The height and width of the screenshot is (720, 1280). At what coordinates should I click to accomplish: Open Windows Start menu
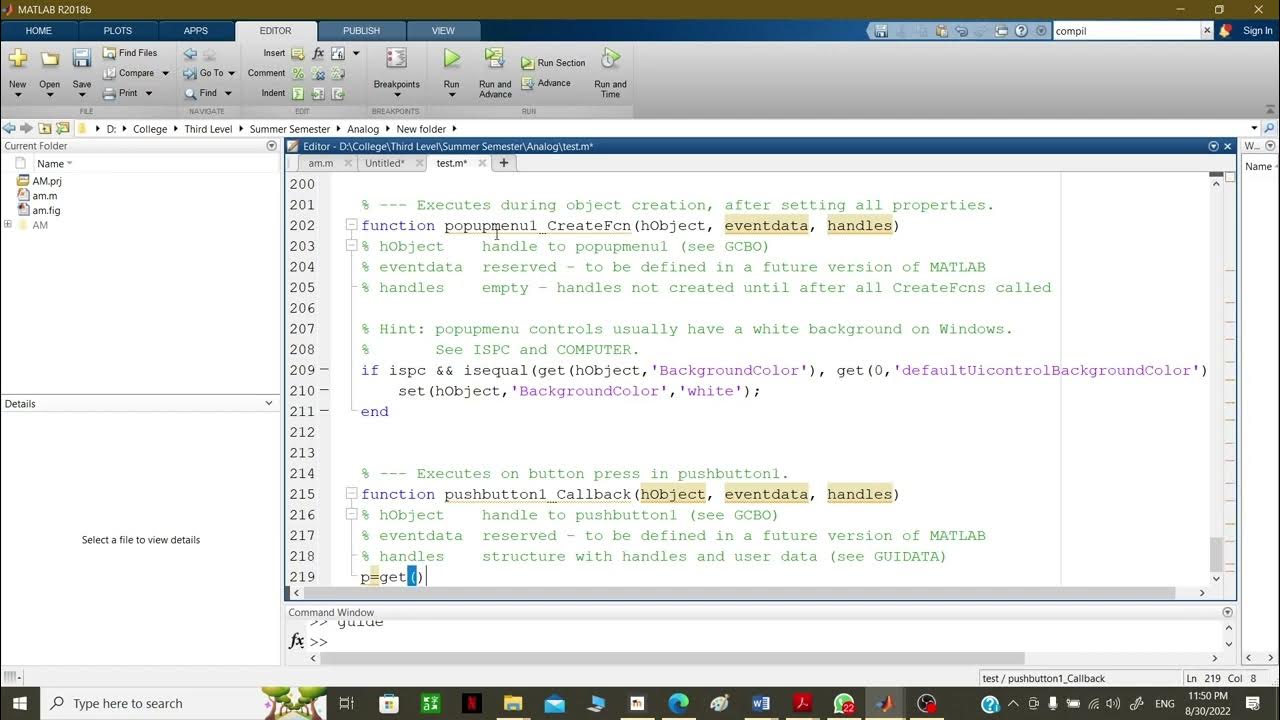tap(18, 703)
